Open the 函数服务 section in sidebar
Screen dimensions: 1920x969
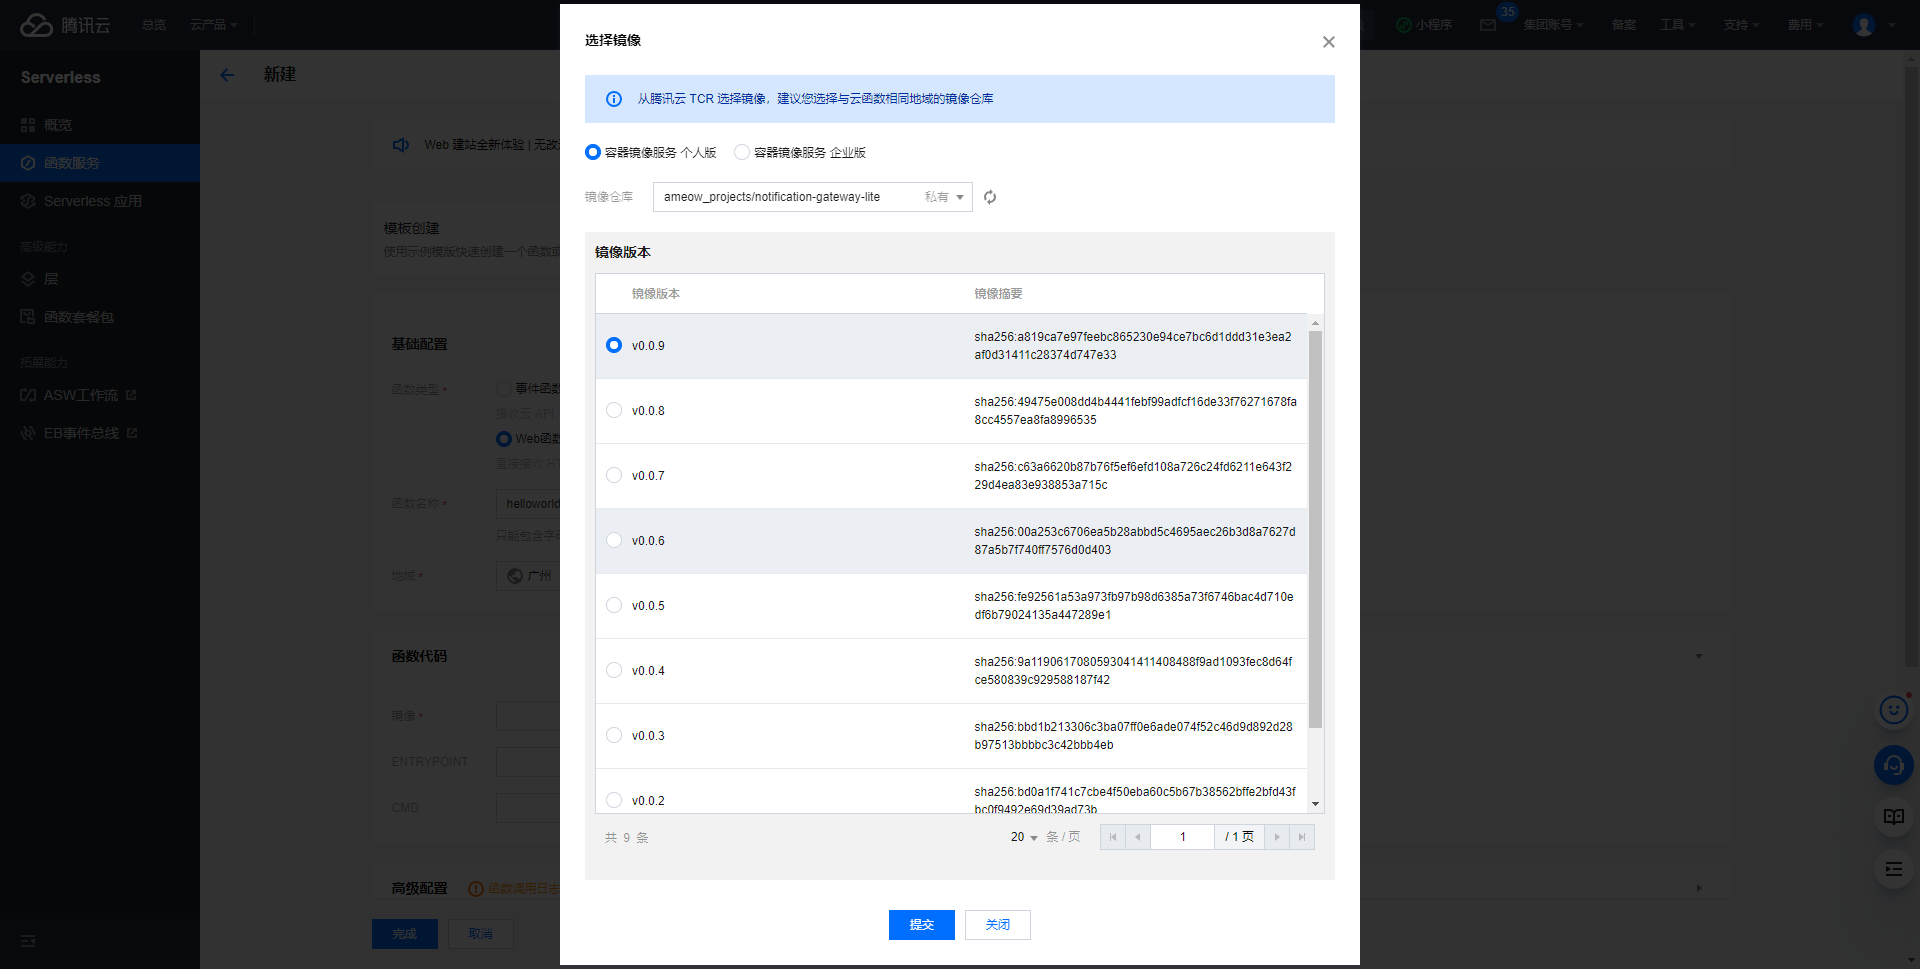click(69, 162)
